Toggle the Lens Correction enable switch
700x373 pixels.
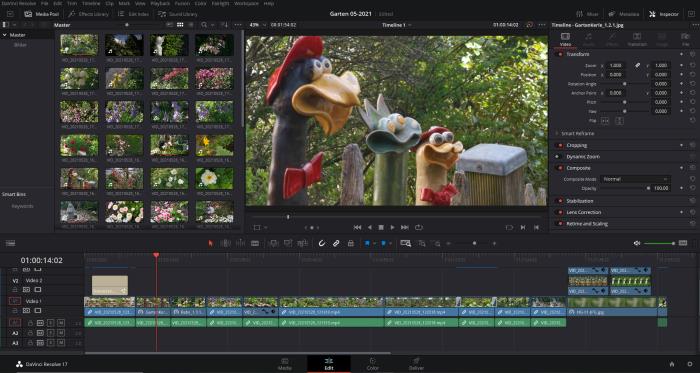[x=559, y=212]
